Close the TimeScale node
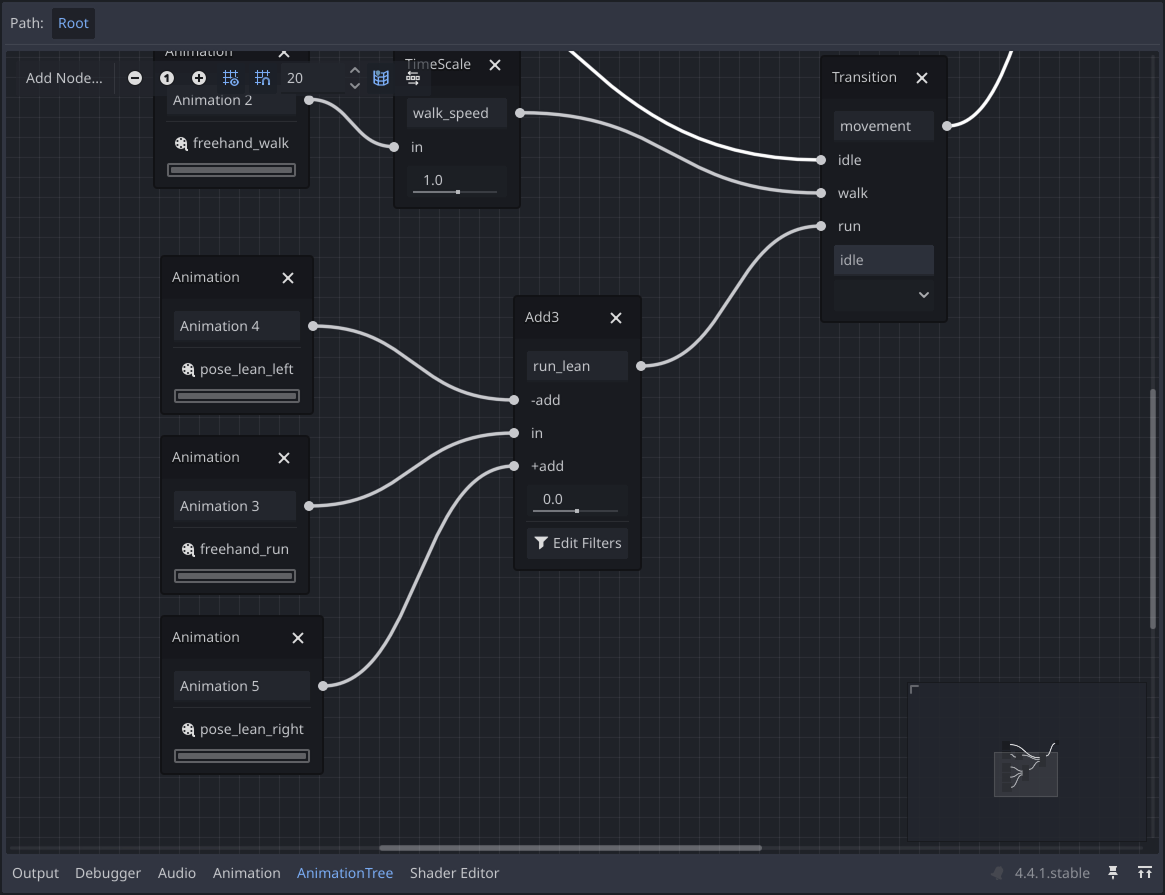The image size is (1165, 895). (x=495, y=65)
